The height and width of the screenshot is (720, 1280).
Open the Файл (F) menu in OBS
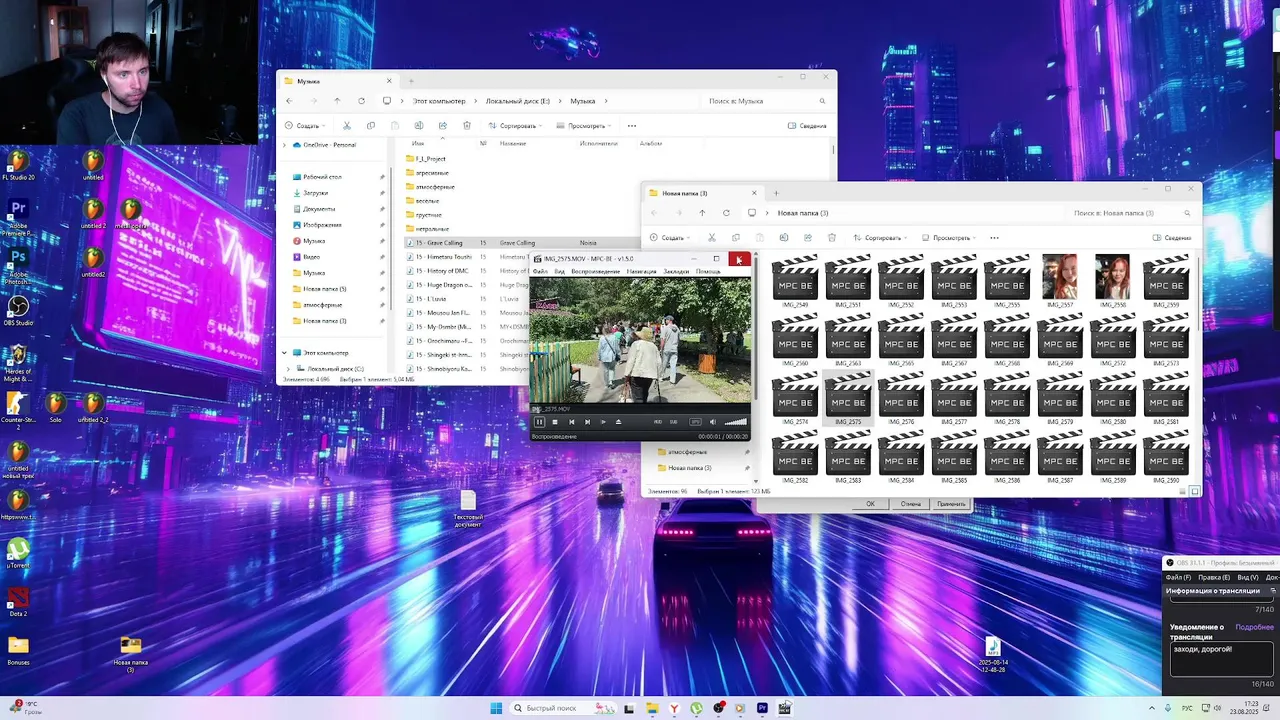click(x=1179, y=577)
